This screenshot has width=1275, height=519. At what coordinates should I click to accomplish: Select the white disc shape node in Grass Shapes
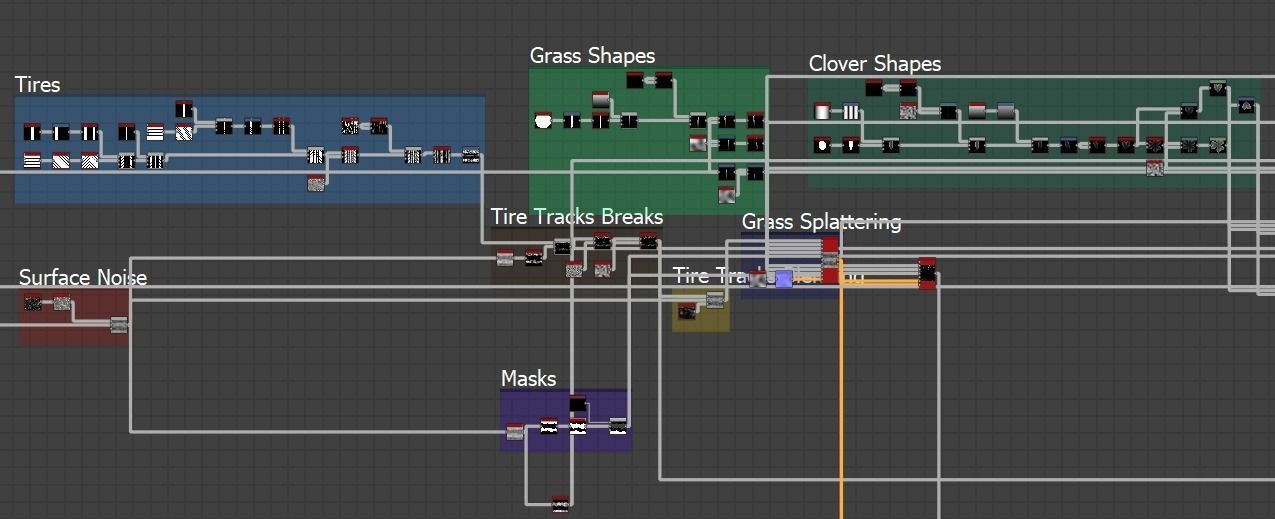(543, 121)
